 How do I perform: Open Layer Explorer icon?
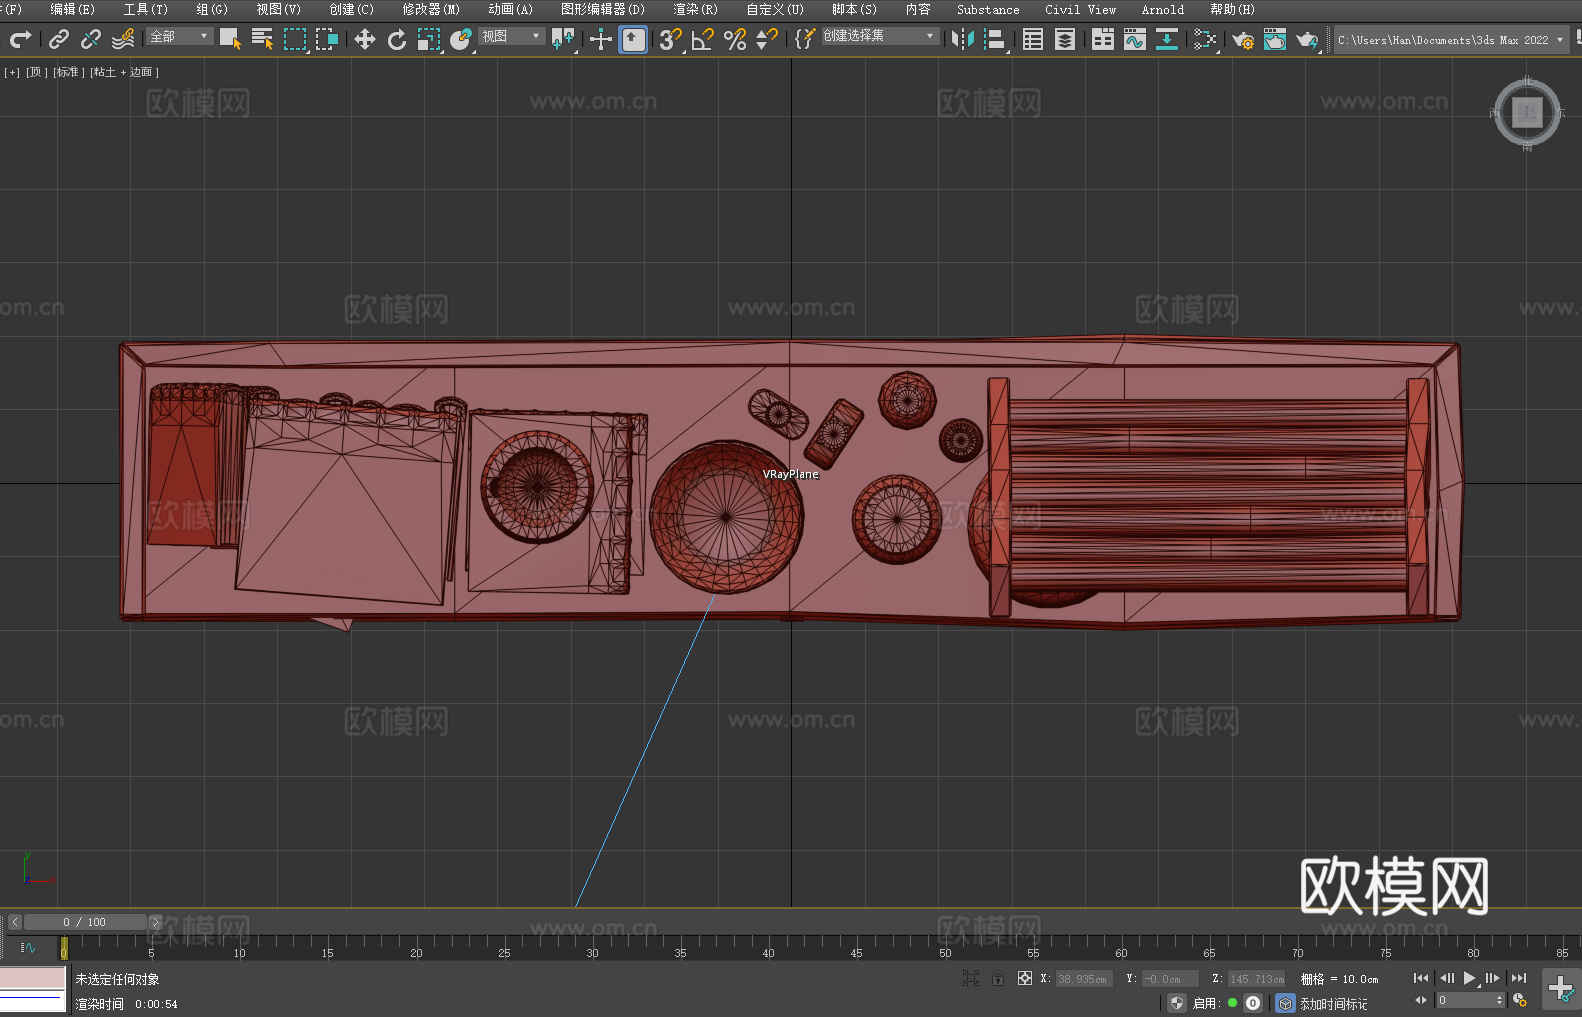click(x=1065, y=39)
